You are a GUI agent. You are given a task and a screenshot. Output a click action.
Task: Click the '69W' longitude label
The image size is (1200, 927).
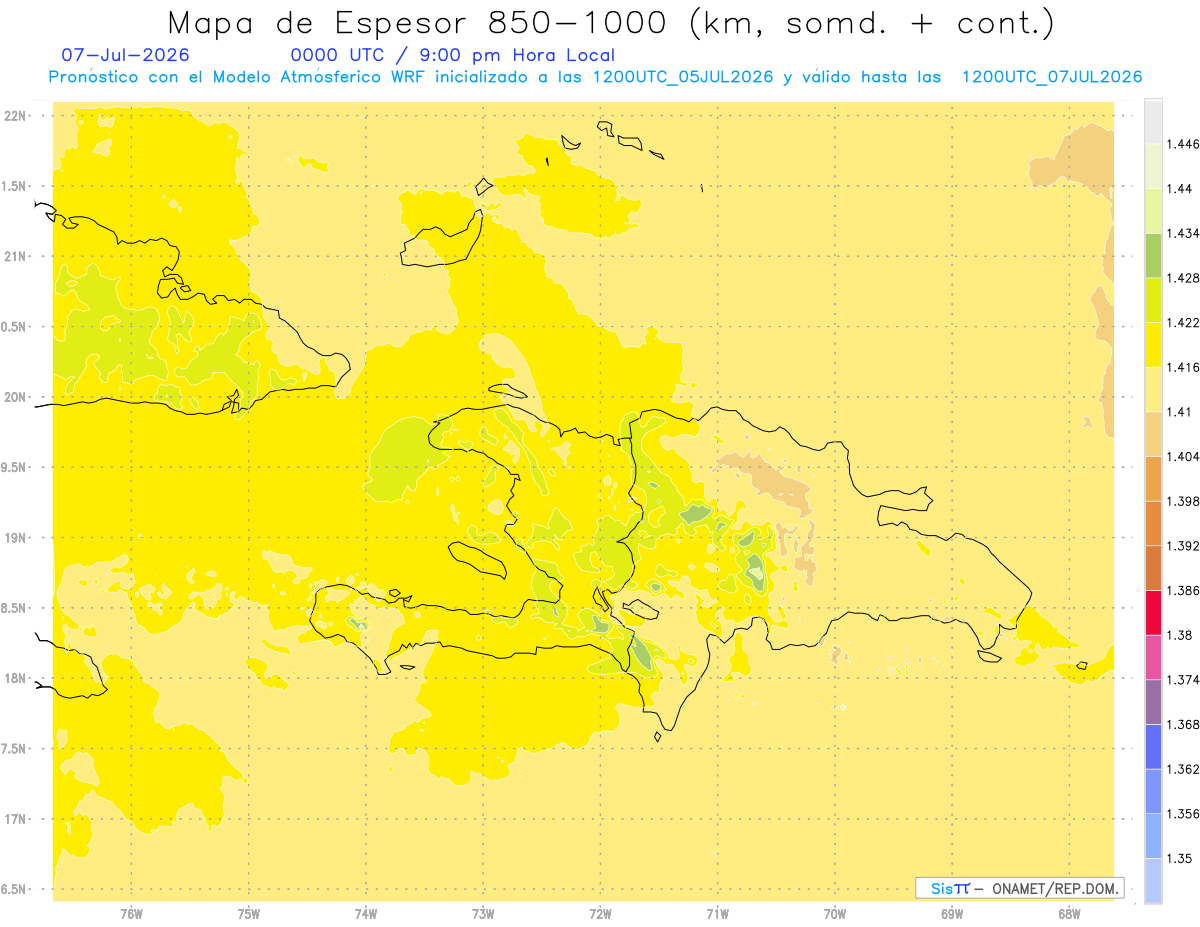point(952,914)
